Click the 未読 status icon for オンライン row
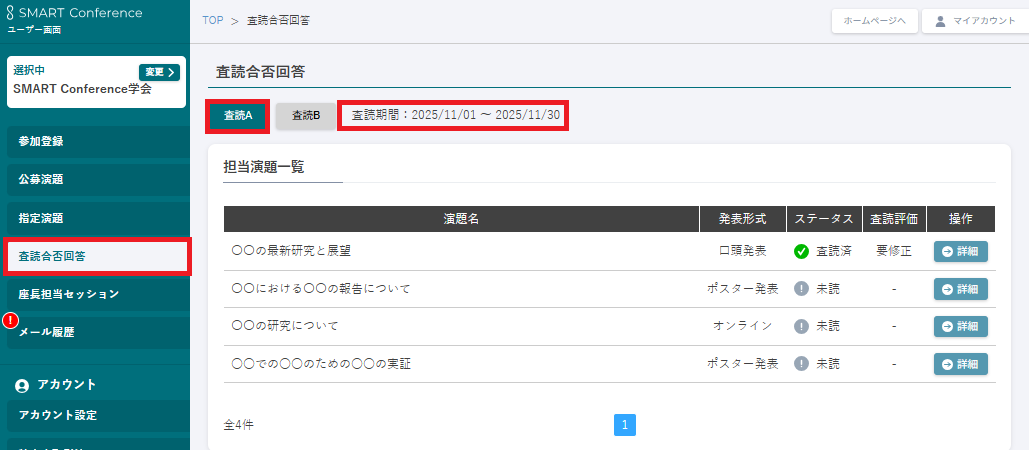Image resolution: width=1029 pixels, height=450 pixels. (801, 326)
